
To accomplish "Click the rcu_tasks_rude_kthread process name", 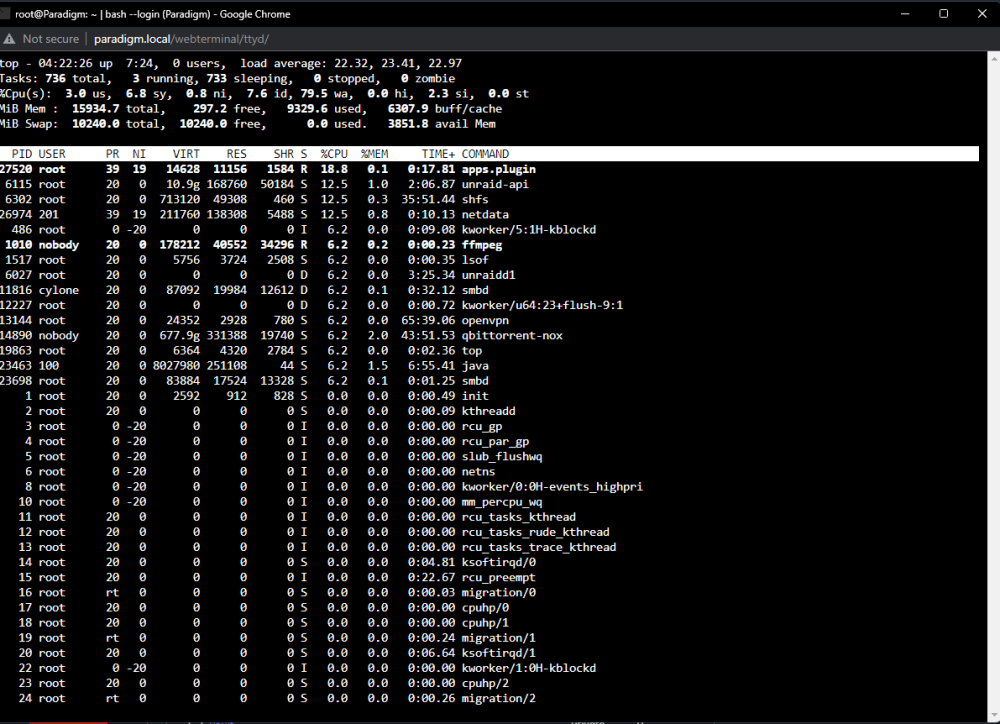I will [x=536, y=533].
